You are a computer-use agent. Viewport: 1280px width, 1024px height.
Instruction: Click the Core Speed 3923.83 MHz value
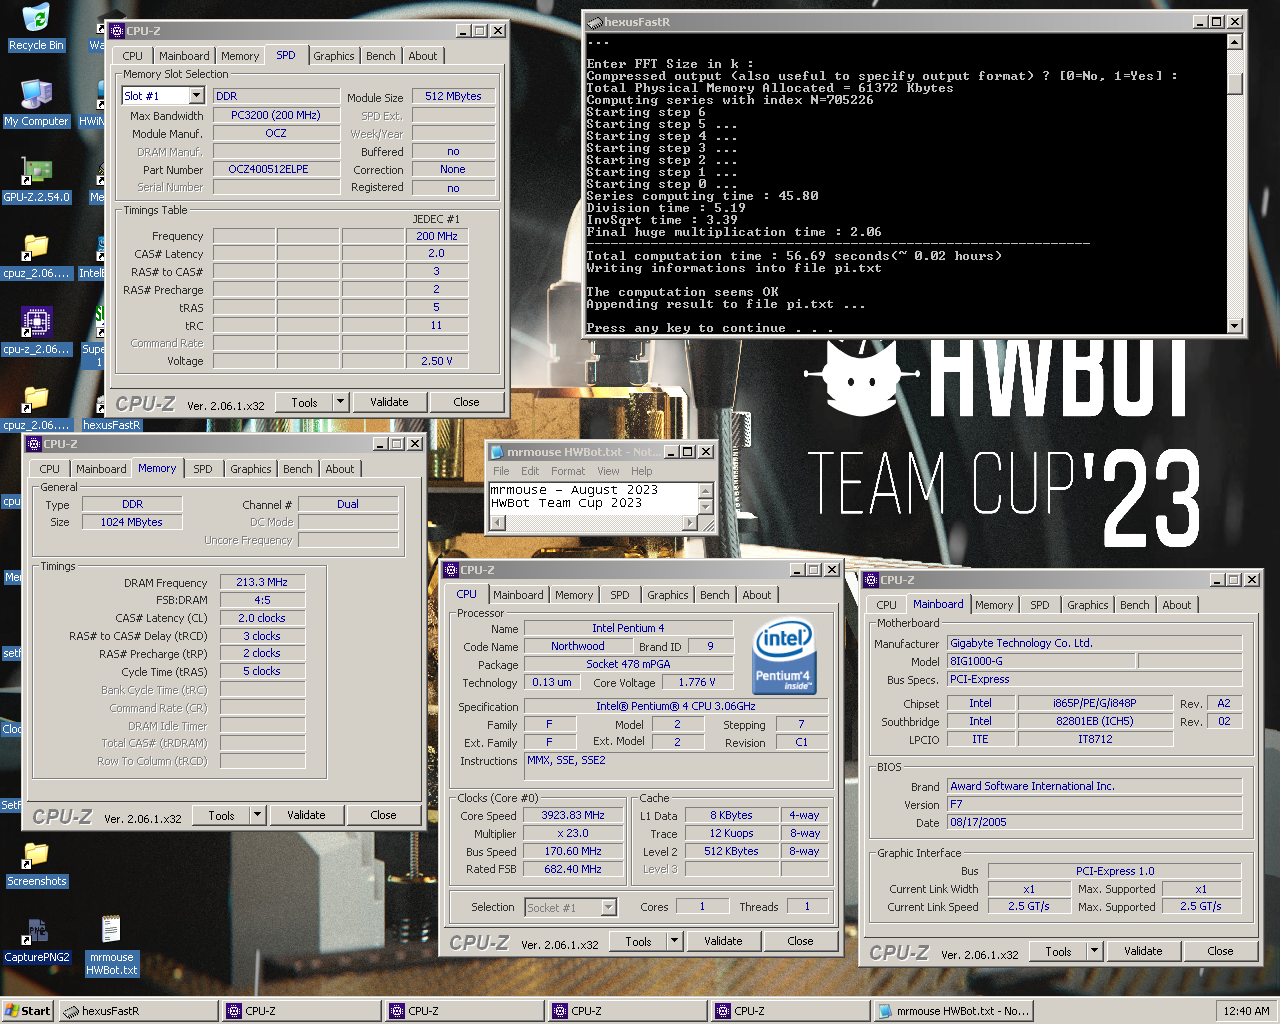coord(573,816)
